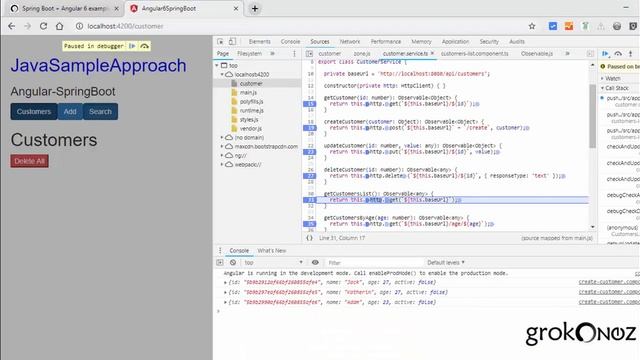Click the site information icon
The width and height of the screenshot is (640, 360).
point(79,26)
